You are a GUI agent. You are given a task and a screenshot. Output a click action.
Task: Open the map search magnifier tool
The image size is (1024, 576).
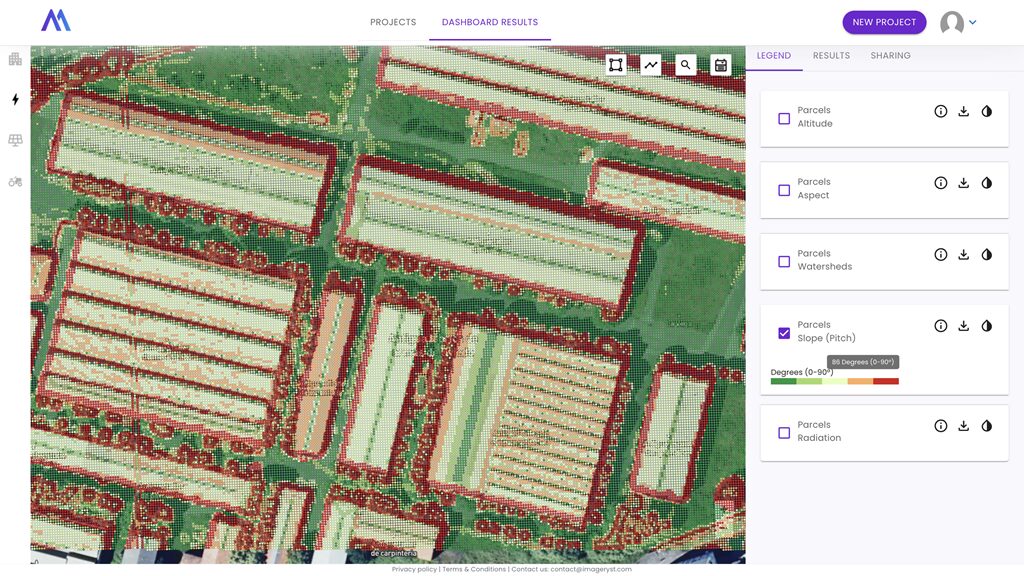click(686, 65)
